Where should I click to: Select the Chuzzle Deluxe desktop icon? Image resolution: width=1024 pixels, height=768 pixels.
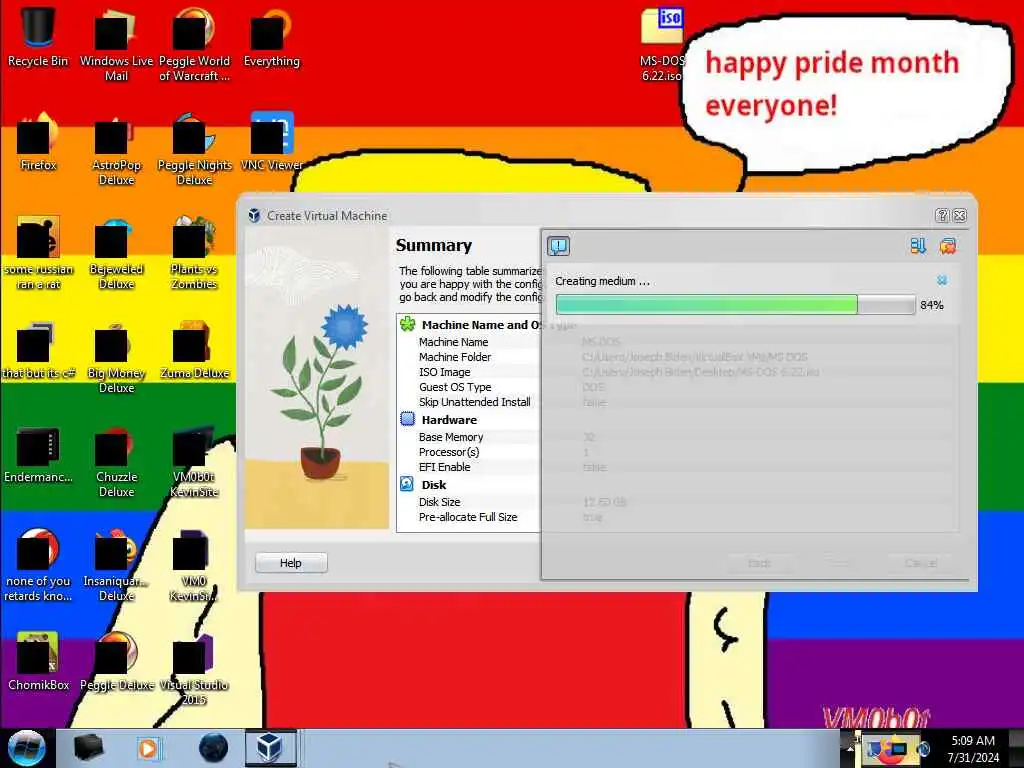coord(116,462)
